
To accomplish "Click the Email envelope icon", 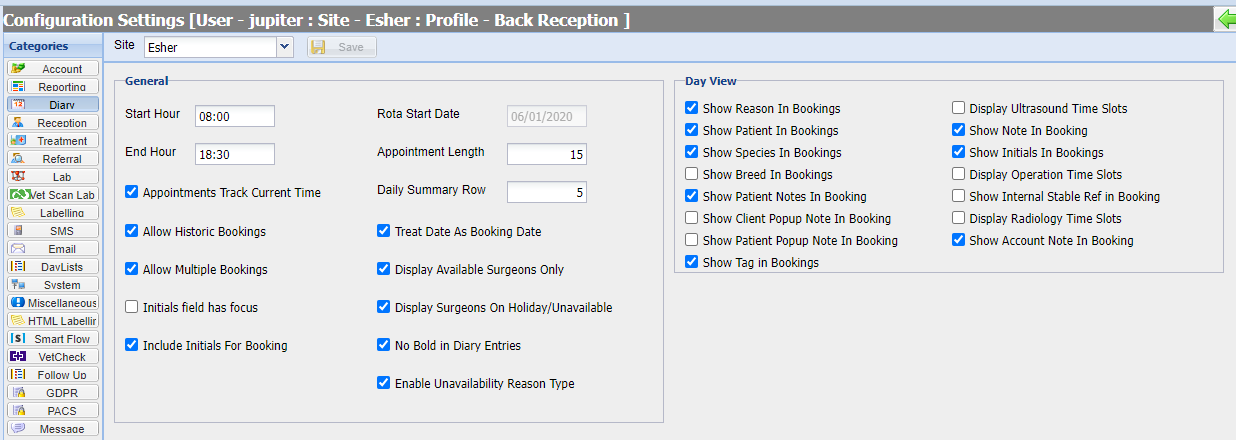I will 19,249.
